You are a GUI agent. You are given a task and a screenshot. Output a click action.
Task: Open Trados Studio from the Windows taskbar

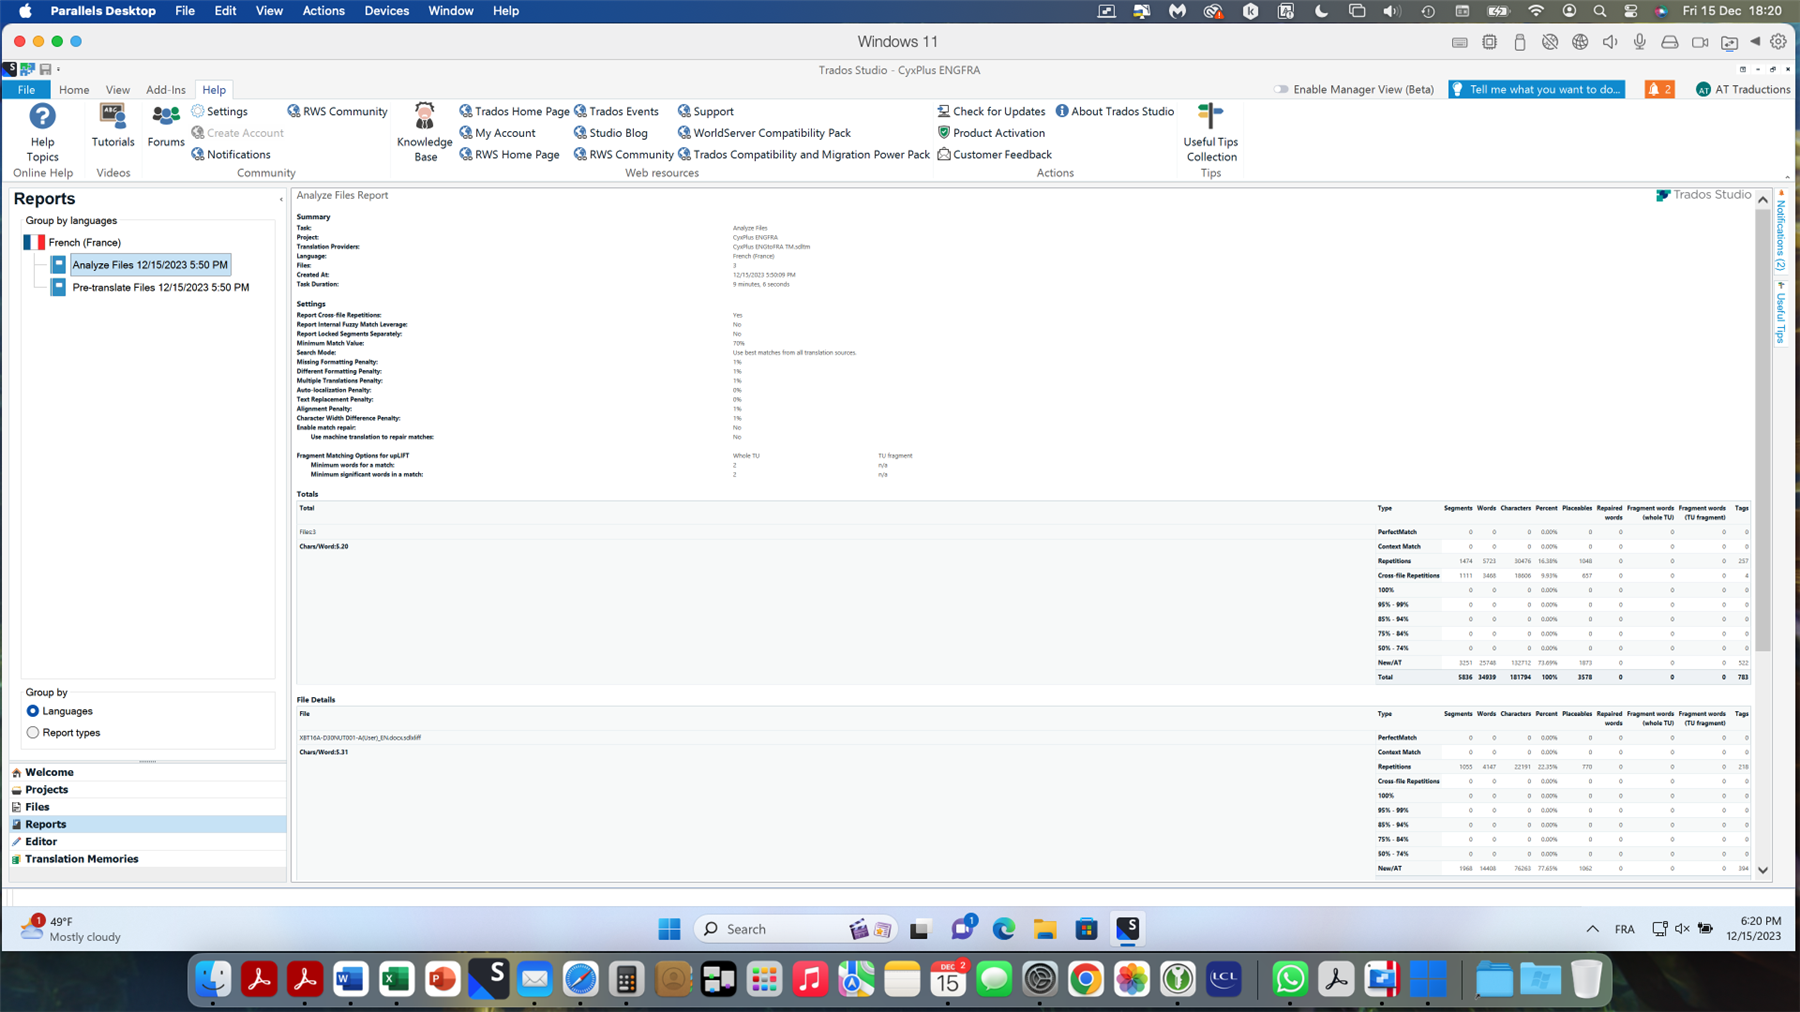tap(1128, 929)
